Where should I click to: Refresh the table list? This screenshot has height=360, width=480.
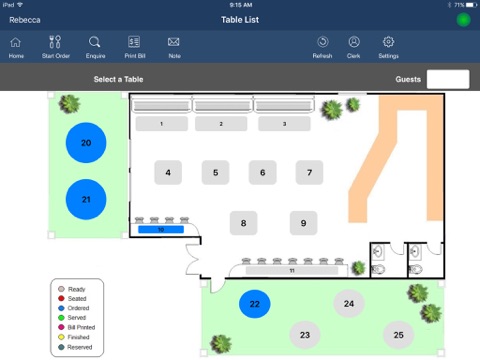coord(322,47)
